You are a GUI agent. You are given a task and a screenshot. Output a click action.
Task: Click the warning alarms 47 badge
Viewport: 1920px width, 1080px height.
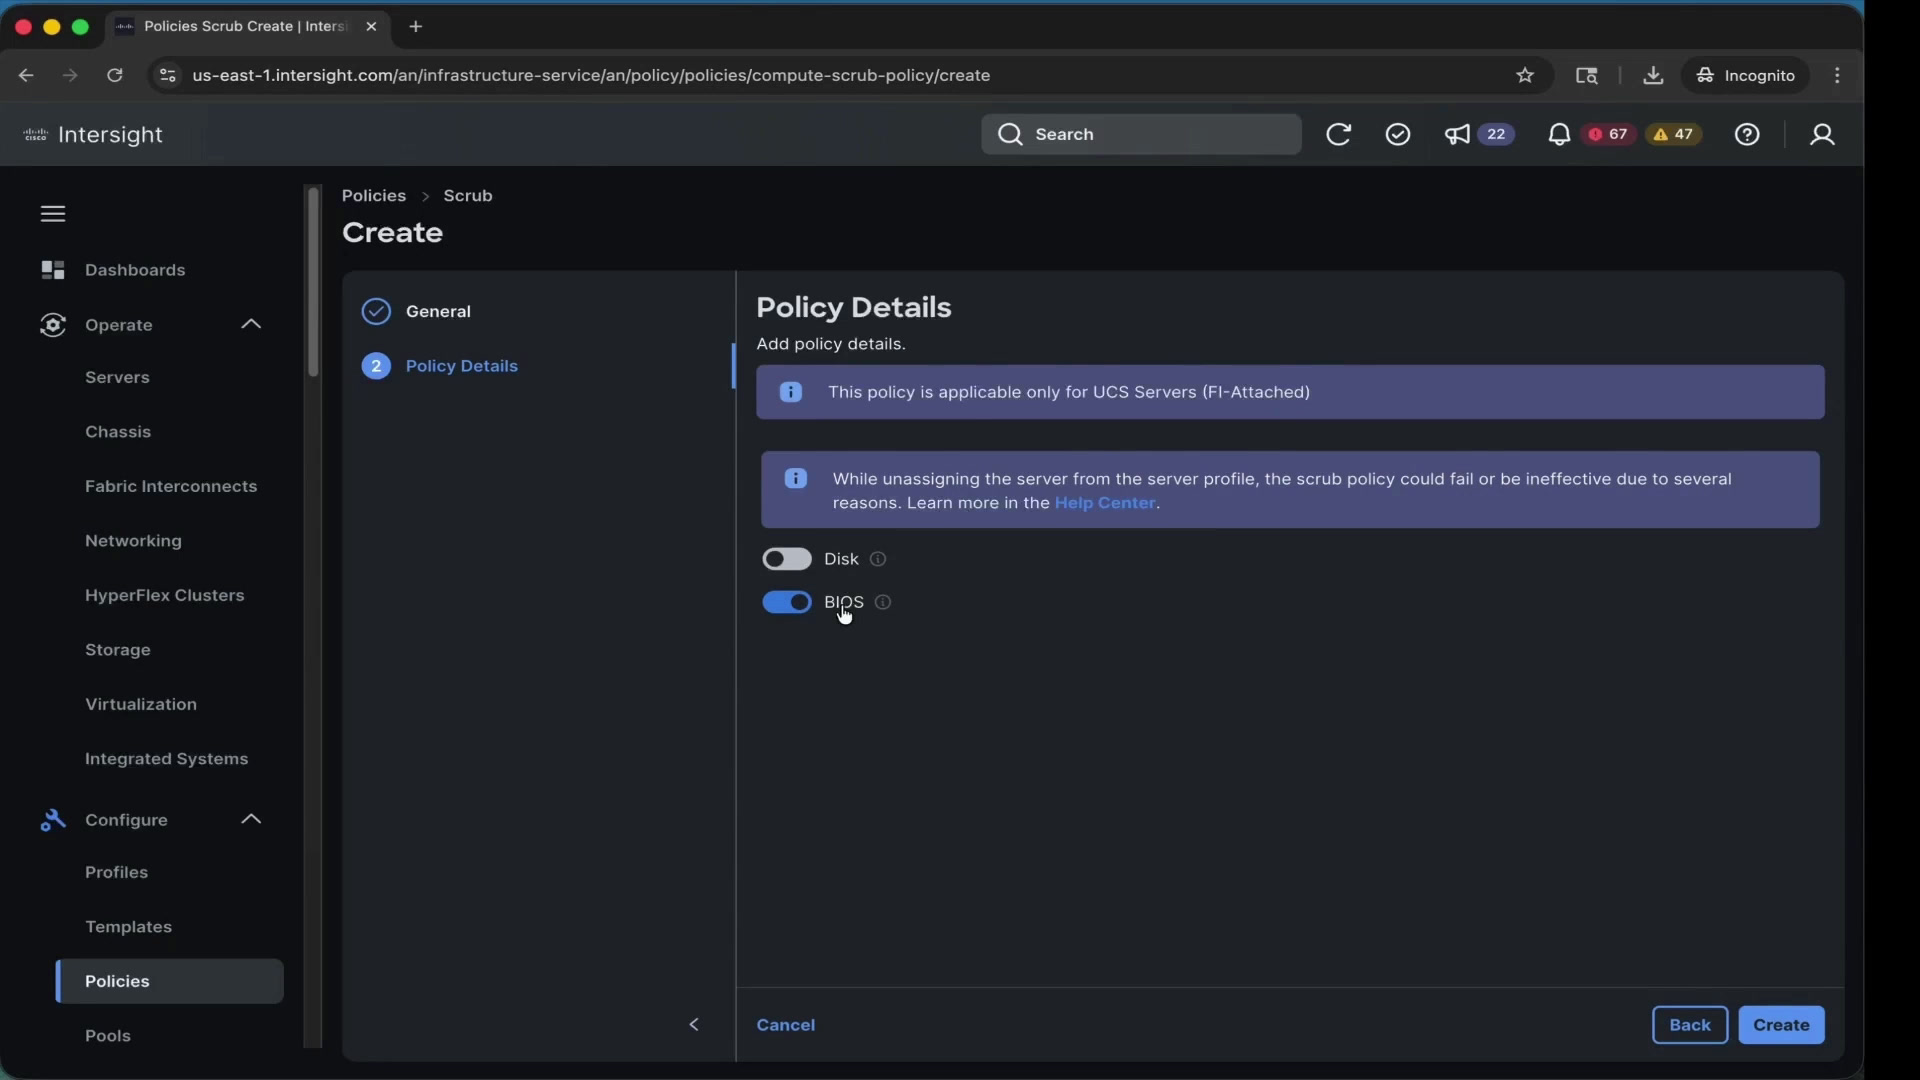click(1674, 134)
